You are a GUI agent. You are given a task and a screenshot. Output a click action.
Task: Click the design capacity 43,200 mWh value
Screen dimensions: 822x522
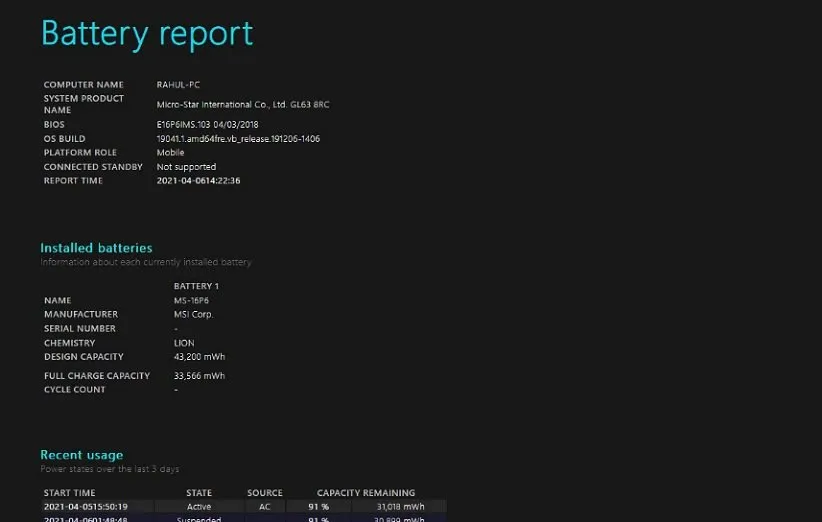pyautogui.click(x=199, y=357)
